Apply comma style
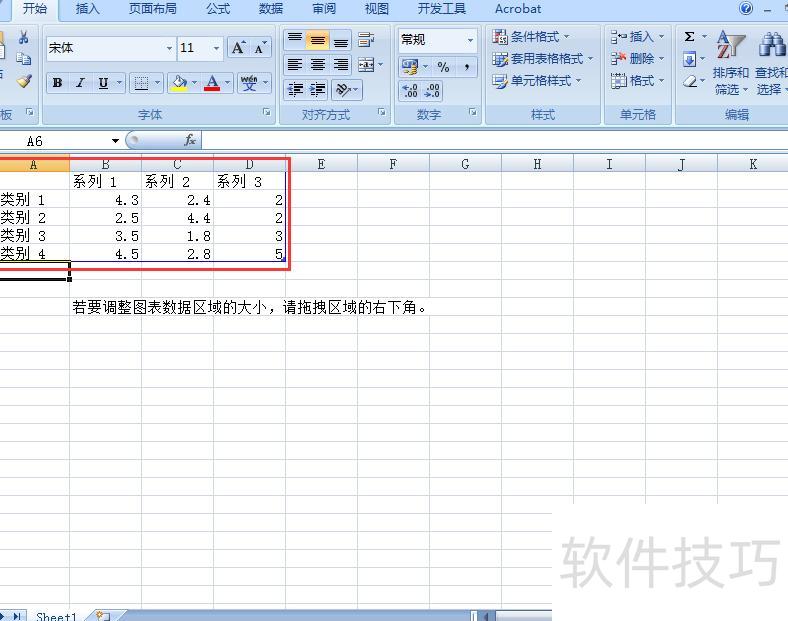Image resolution: width=788 pixels, height=621 pixels. click(467, 66)
